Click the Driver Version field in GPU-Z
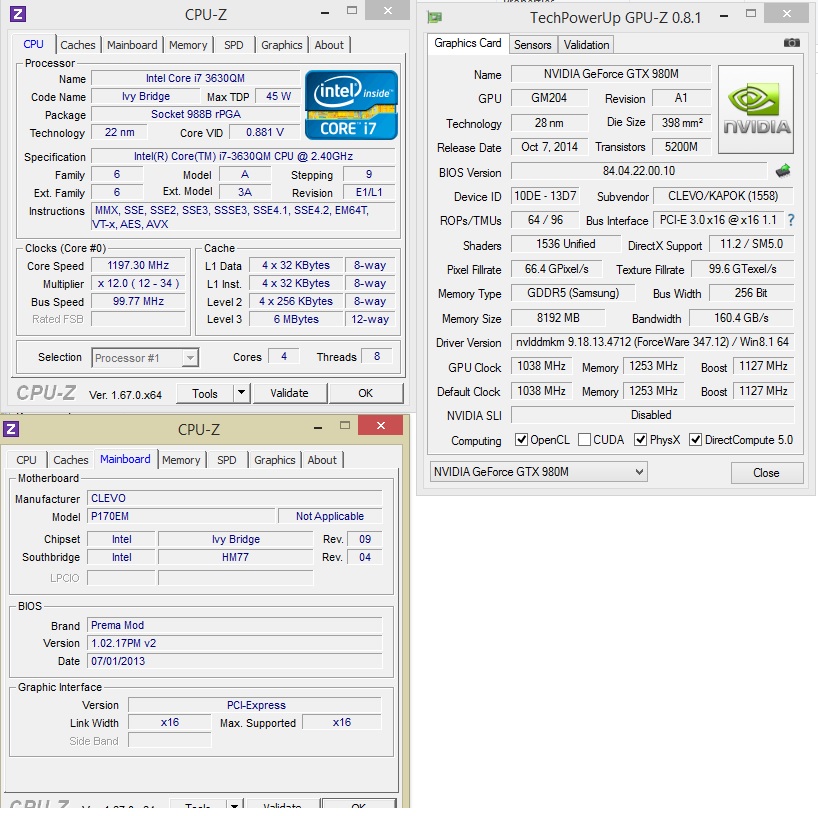Image resolution: width=818 pixels, height=816 pixels. pyautogui.click(x=652, y=342)
